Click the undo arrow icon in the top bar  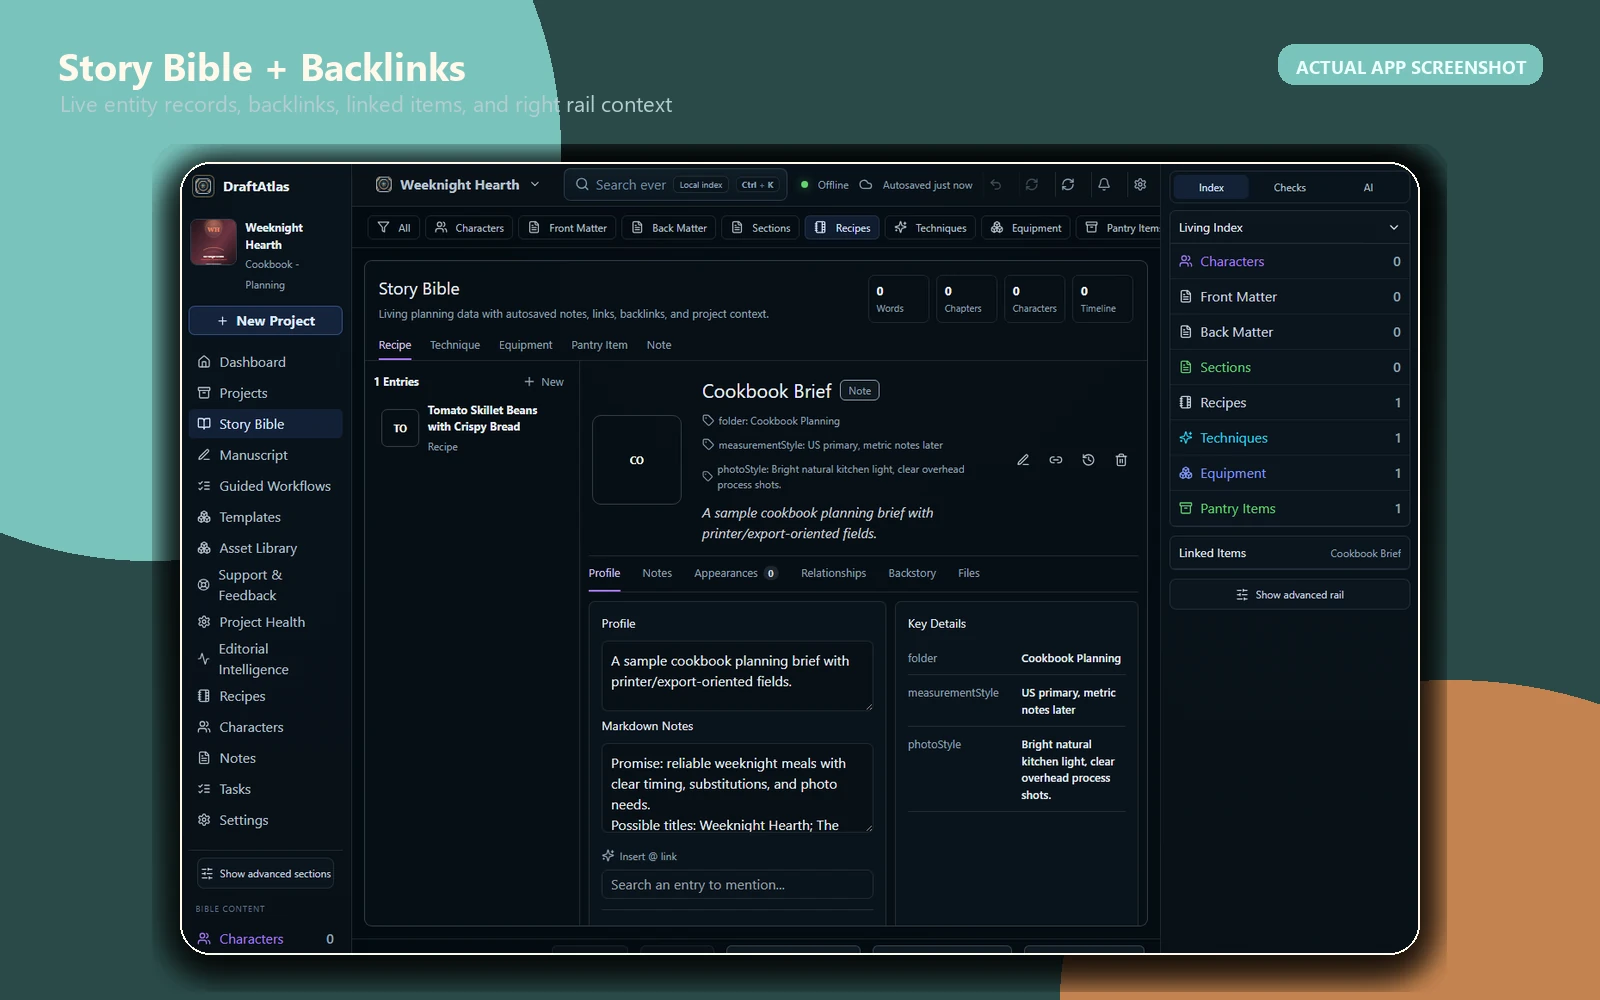tap(996, 185)
